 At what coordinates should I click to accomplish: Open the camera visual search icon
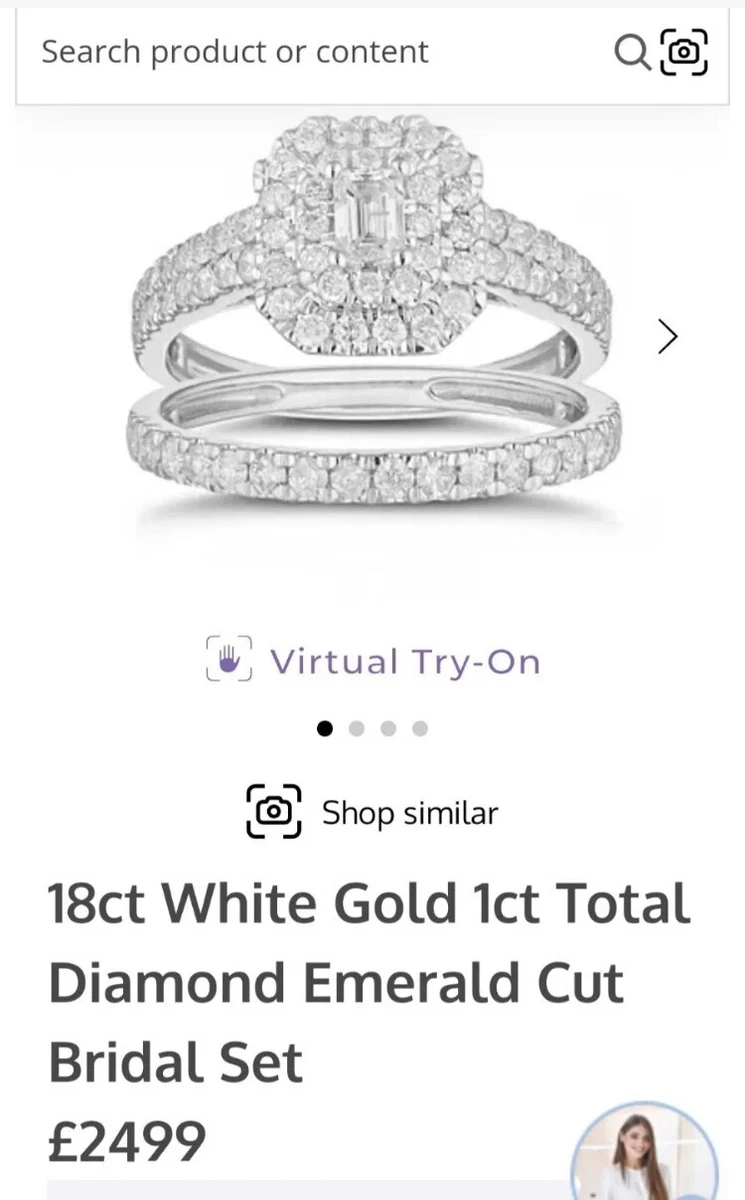tap(685, 52)
